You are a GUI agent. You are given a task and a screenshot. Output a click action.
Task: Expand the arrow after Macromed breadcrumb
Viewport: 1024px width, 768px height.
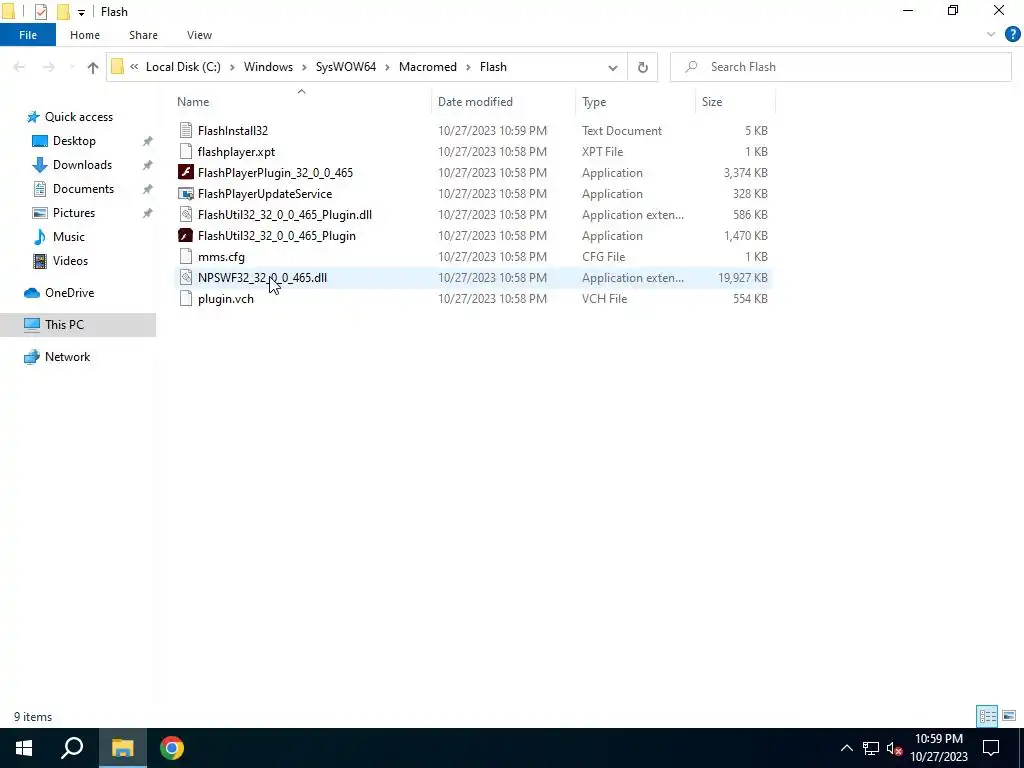coord(468,67)
